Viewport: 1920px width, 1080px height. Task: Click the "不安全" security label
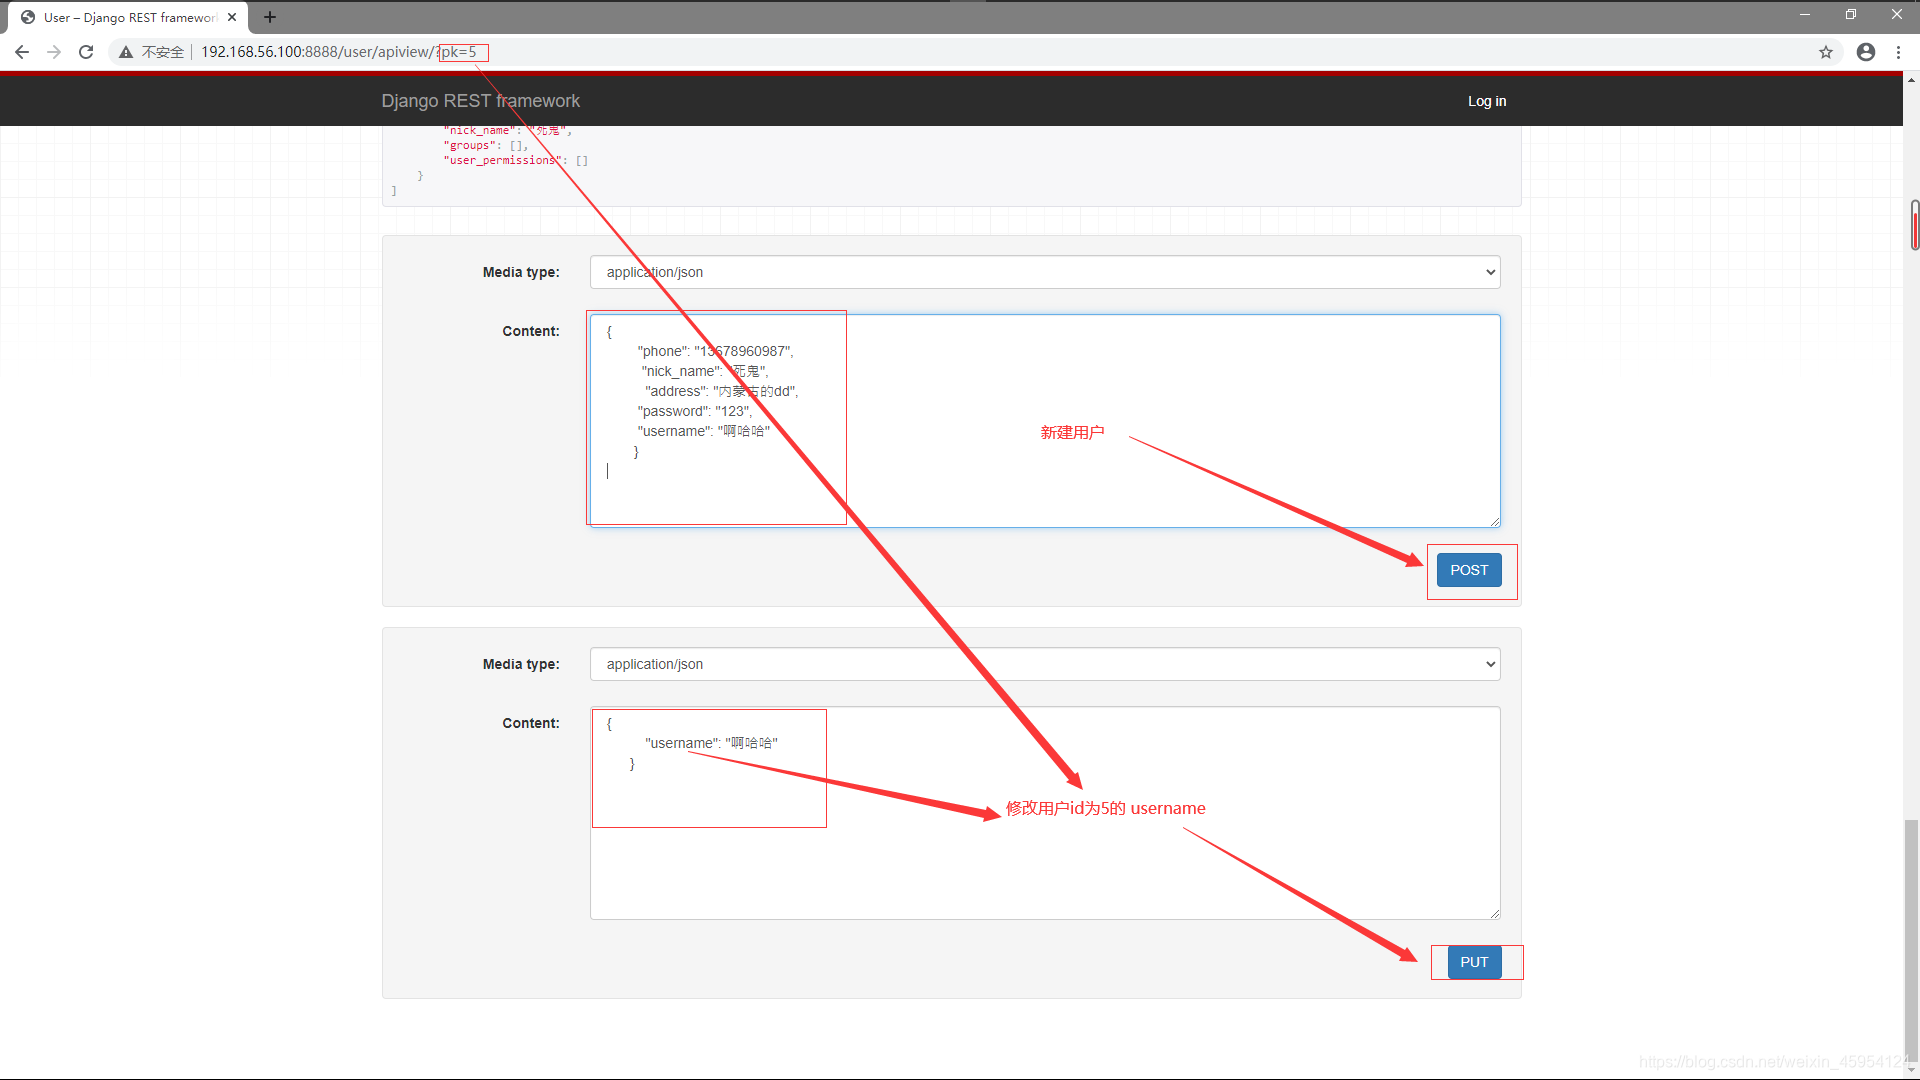tap(163, 52)
